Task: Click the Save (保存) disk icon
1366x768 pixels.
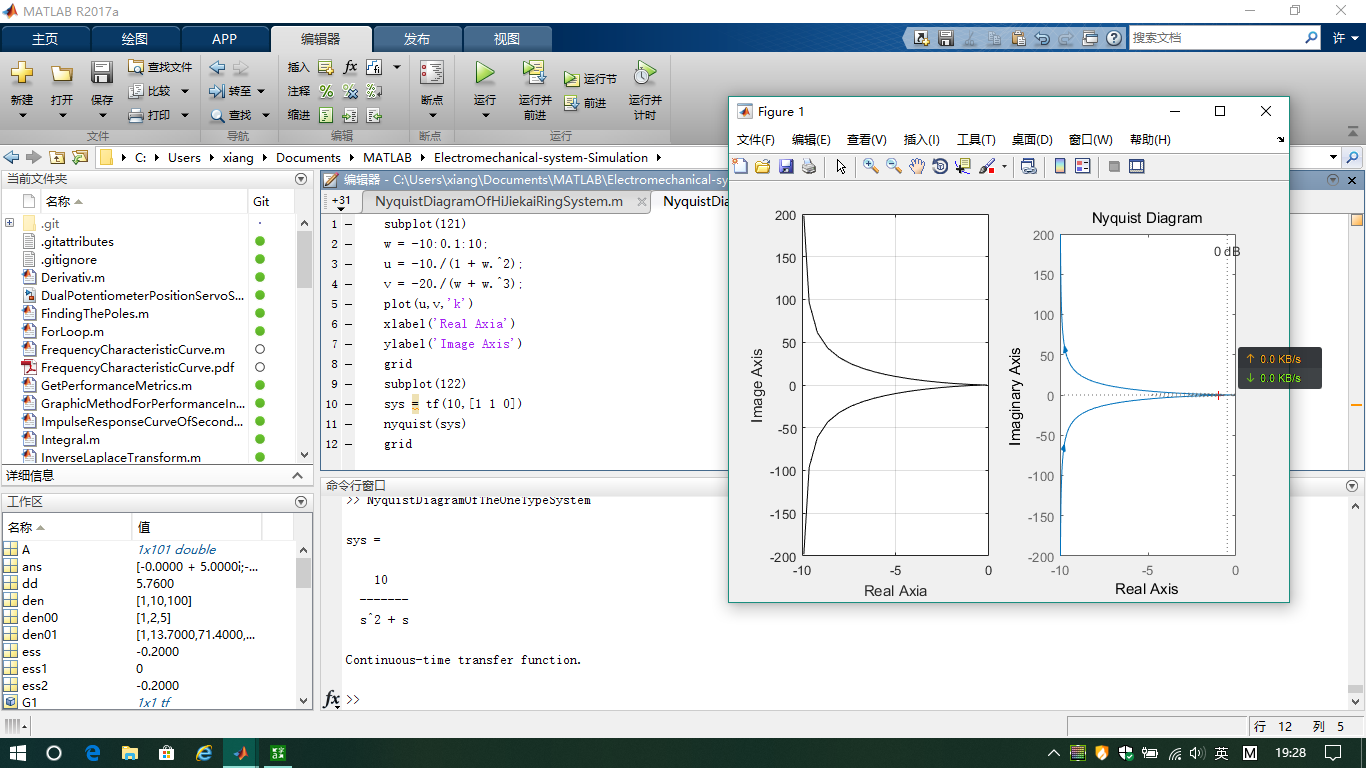Action: click(102, 73)
